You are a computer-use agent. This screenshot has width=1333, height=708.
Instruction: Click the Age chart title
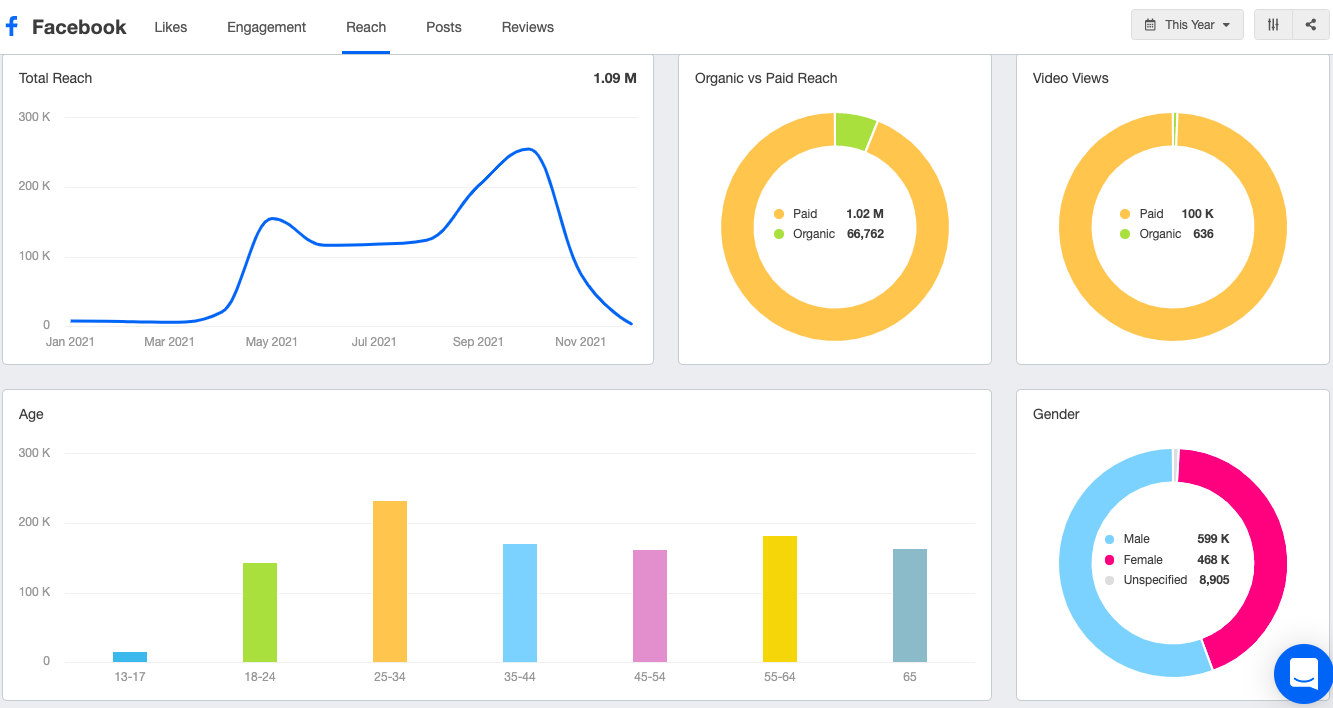[31, 414]
